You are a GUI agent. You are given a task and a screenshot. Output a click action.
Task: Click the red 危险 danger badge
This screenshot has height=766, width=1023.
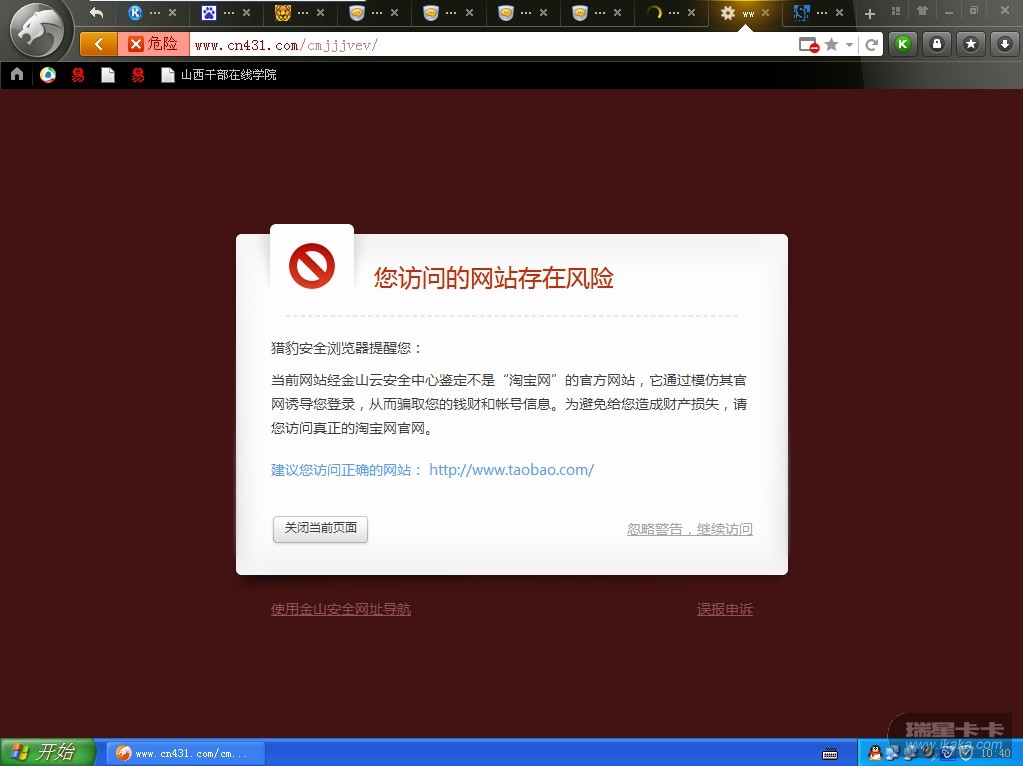click(x=154, y=44)
